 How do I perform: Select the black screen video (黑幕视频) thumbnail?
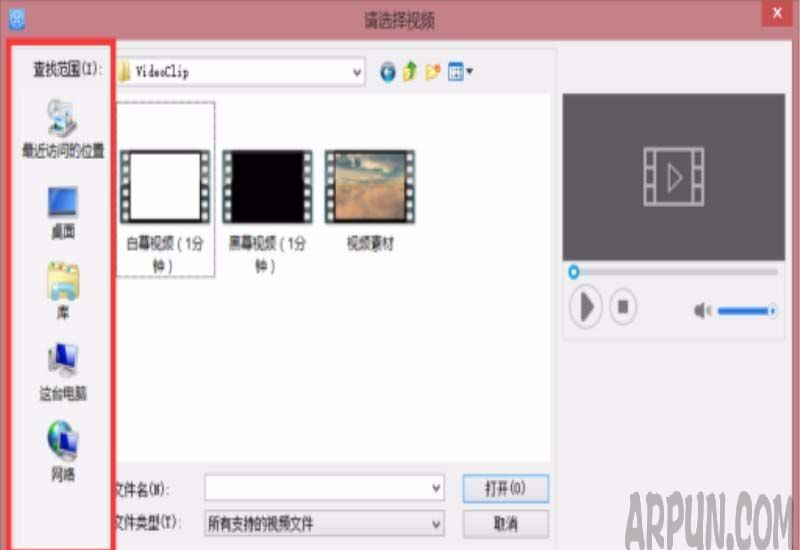click(267, 187)
